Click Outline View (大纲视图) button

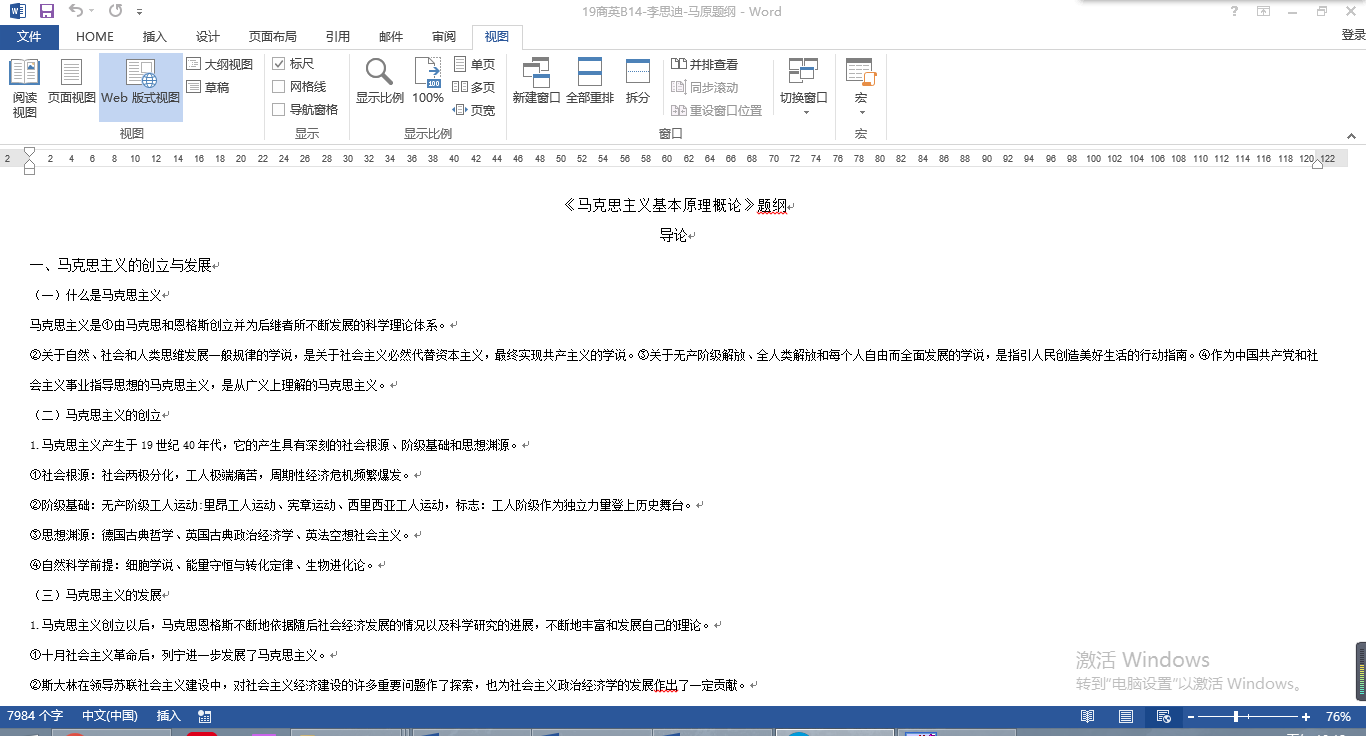point(220,64)
